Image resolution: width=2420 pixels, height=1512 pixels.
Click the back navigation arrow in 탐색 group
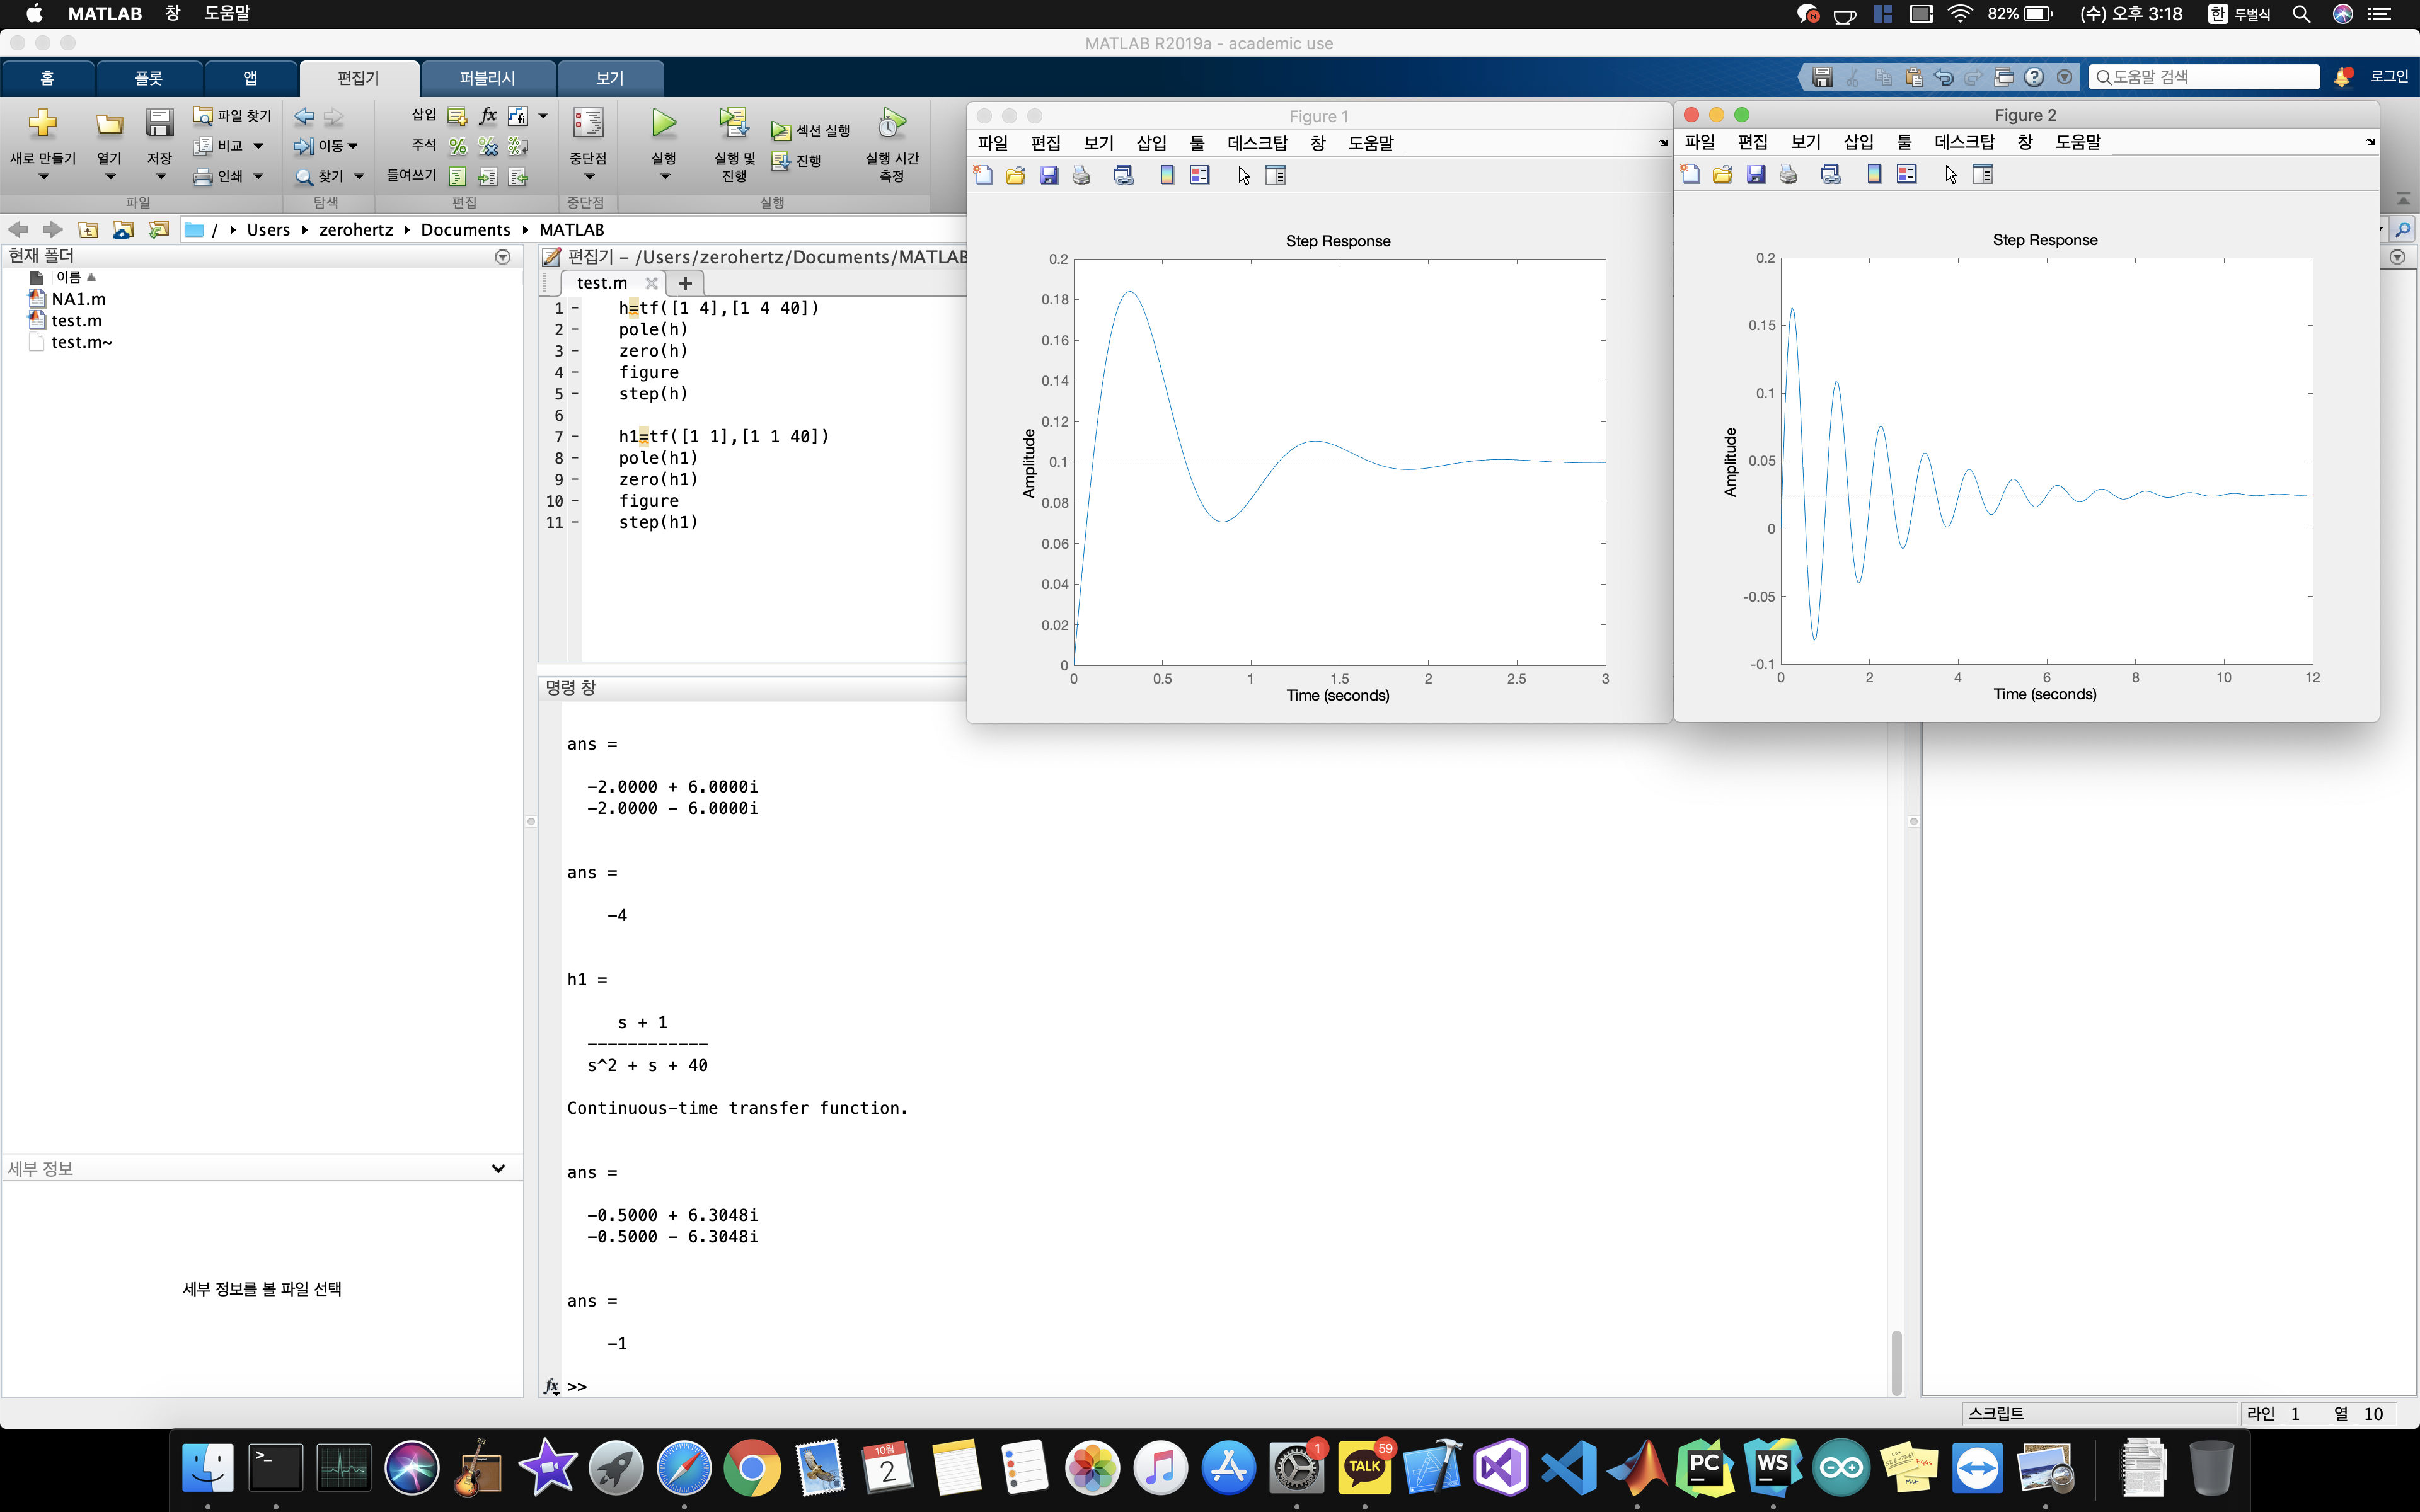[x=304, y=117]
